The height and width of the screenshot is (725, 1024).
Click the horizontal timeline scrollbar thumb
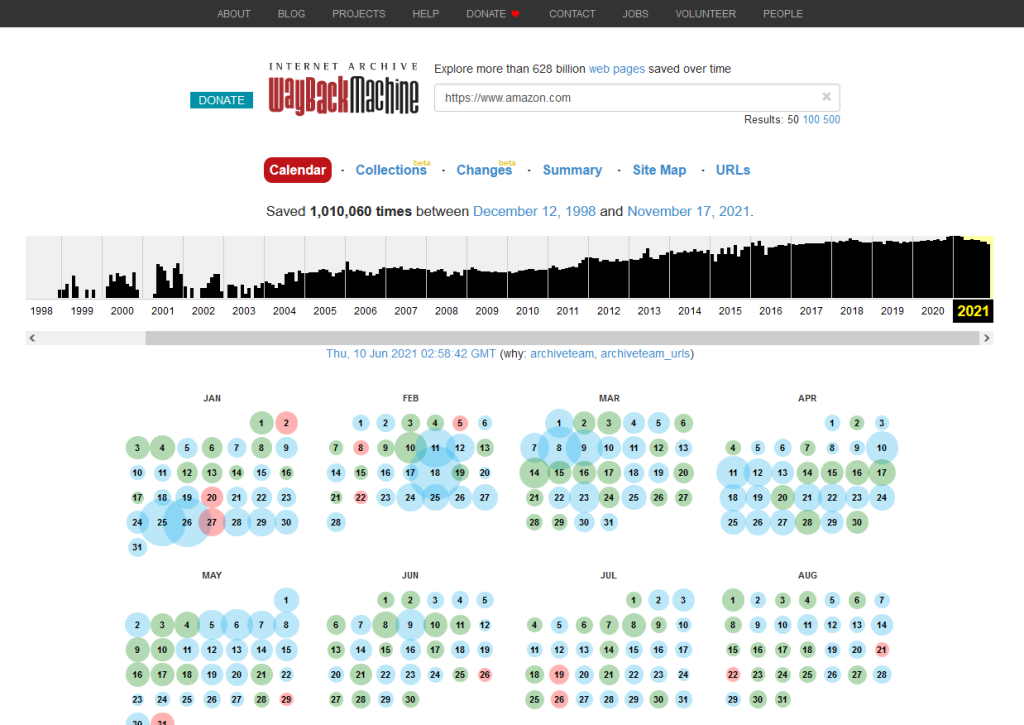(562, 338)
